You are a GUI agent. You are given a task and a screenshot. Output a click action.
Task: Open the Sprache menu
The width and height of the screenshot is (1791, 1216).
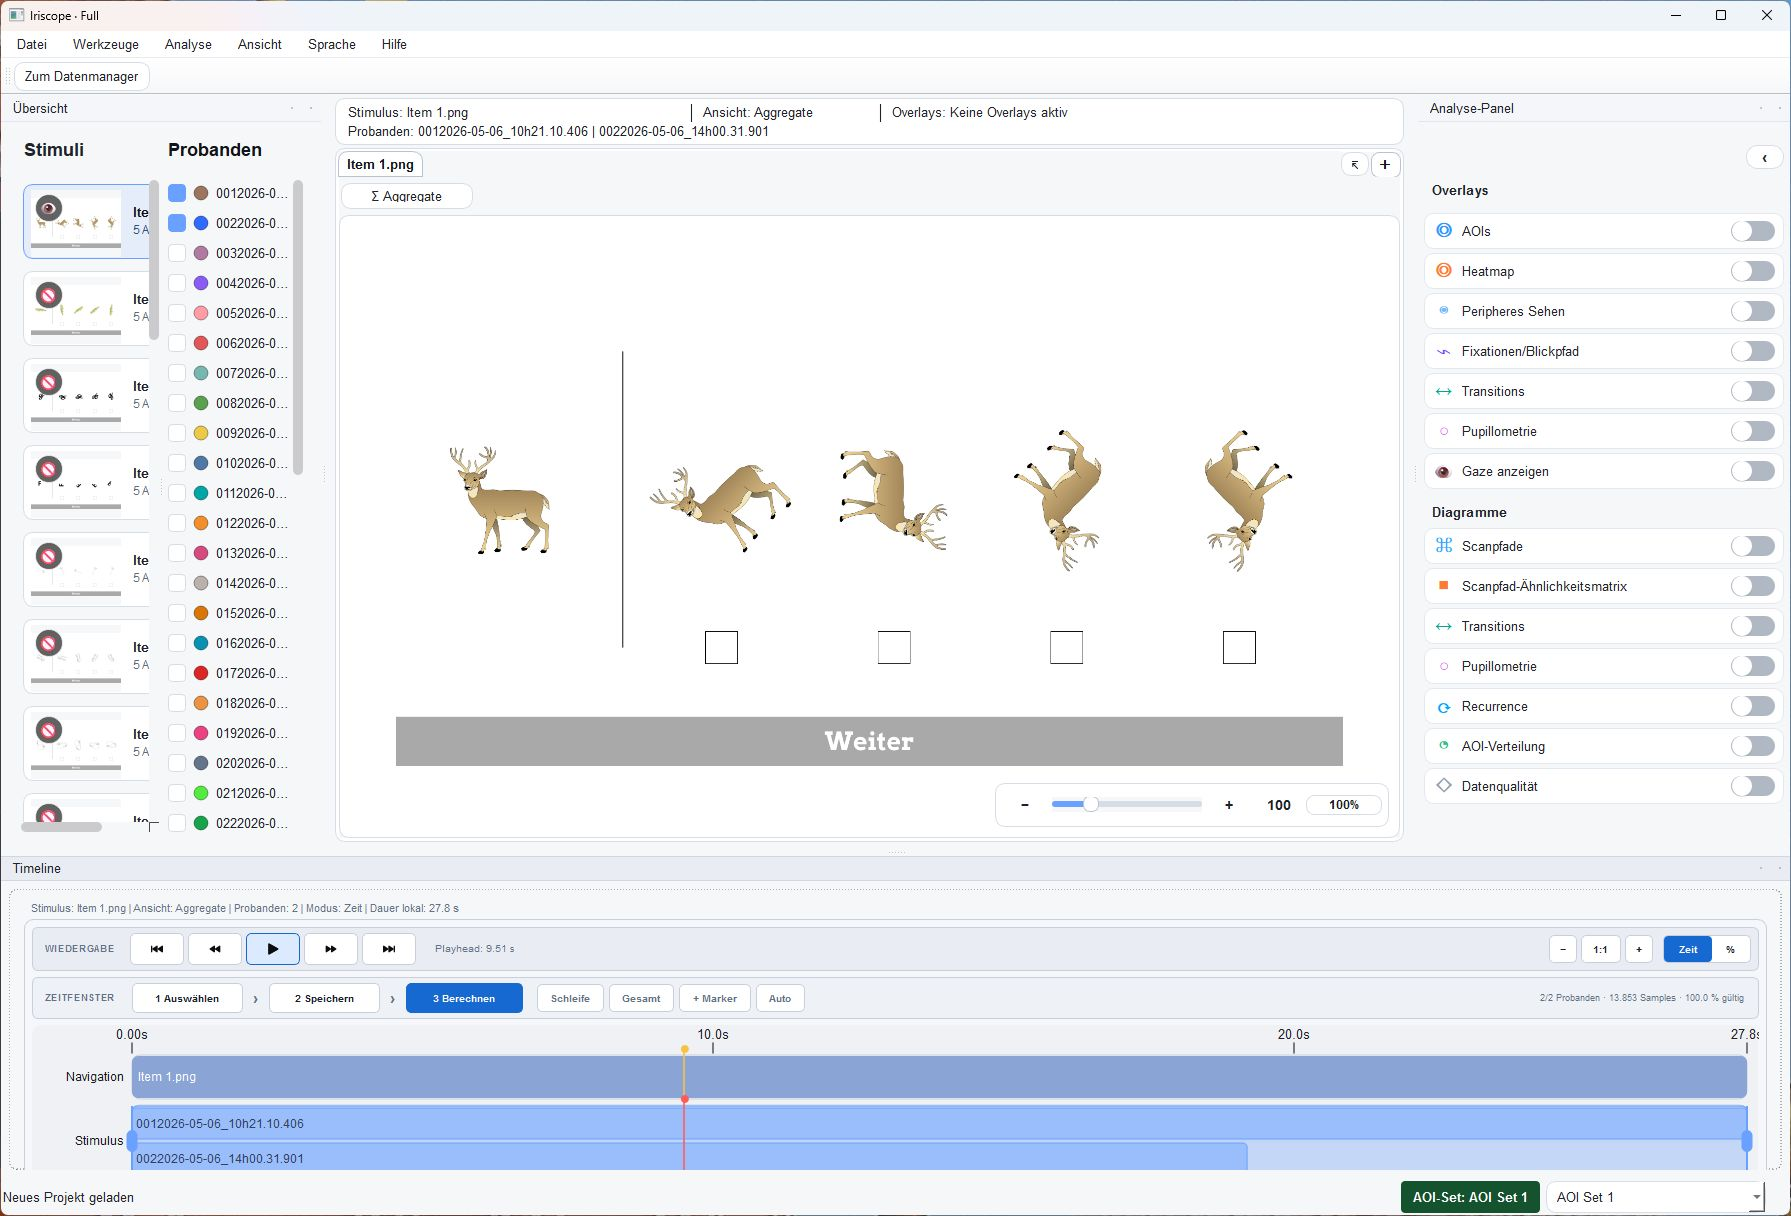tap(332, 44)
